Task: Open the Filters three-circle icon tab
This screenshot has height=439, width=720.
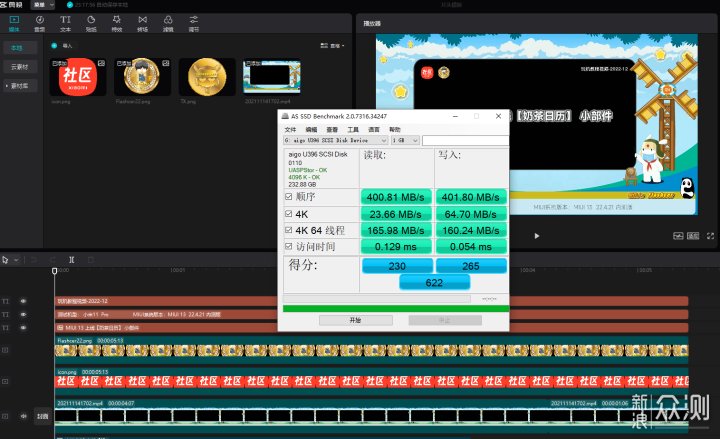Action: tap(169, 23)
